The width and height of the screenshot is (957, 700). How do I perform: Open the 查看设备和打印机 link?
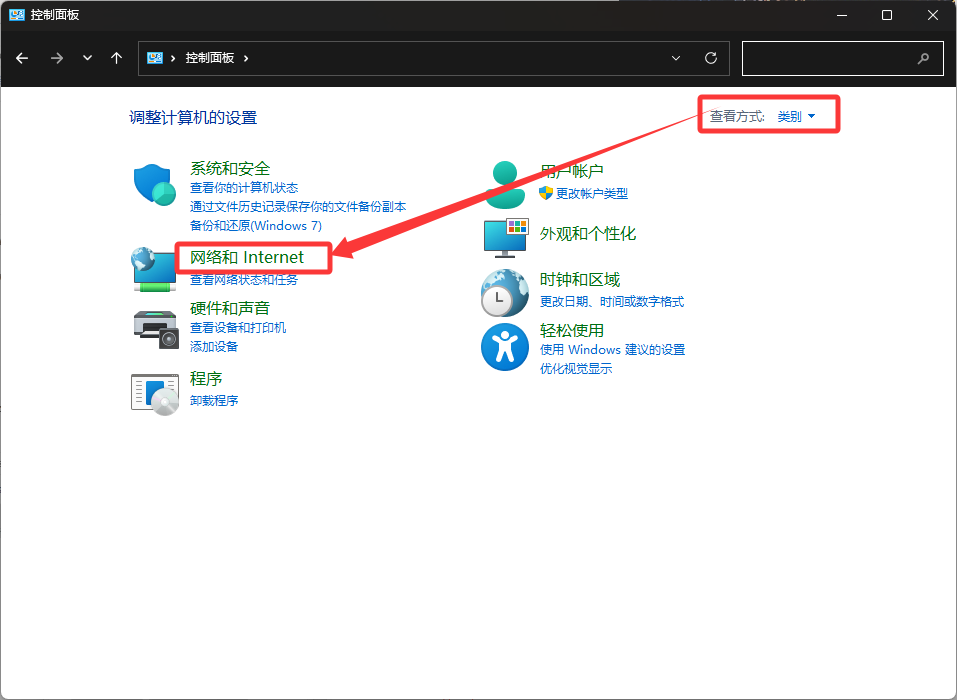coord(238,328)
